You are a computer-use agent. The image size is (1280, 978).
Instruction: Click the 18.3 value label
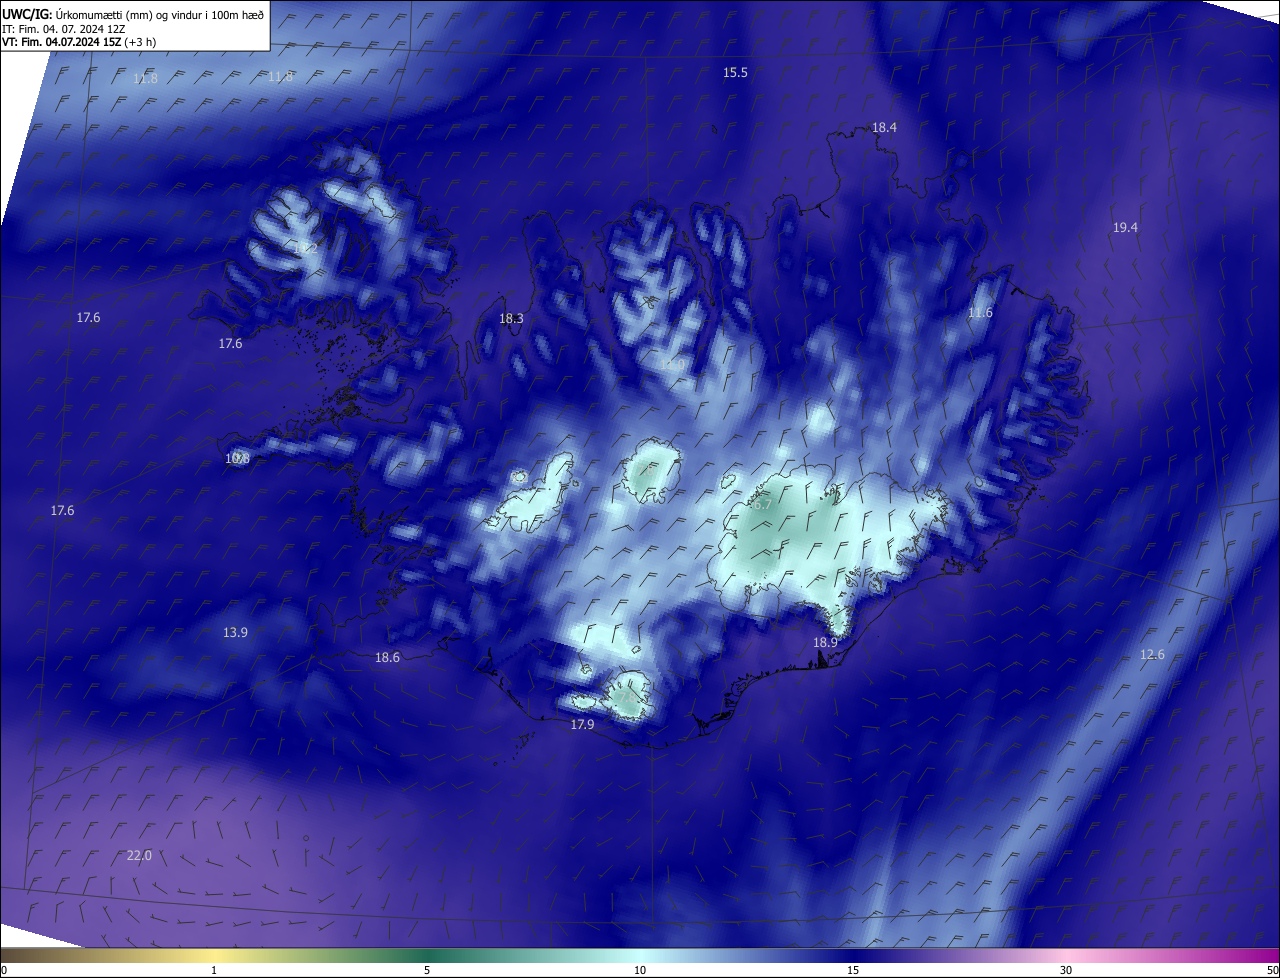pyautogui.click(x=511, y=319)
